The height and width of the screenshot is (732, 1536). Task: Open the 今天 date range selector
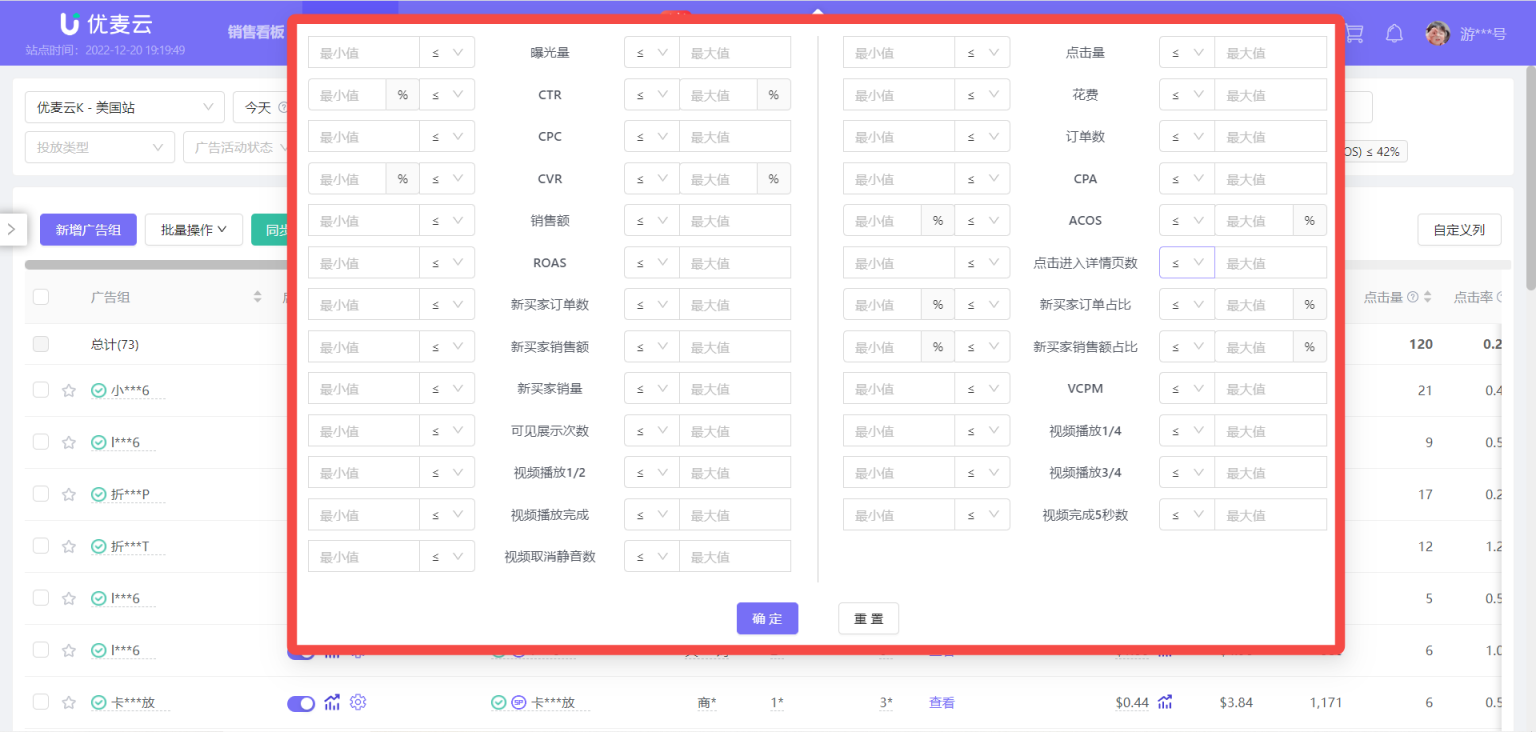tap(260, 107)
